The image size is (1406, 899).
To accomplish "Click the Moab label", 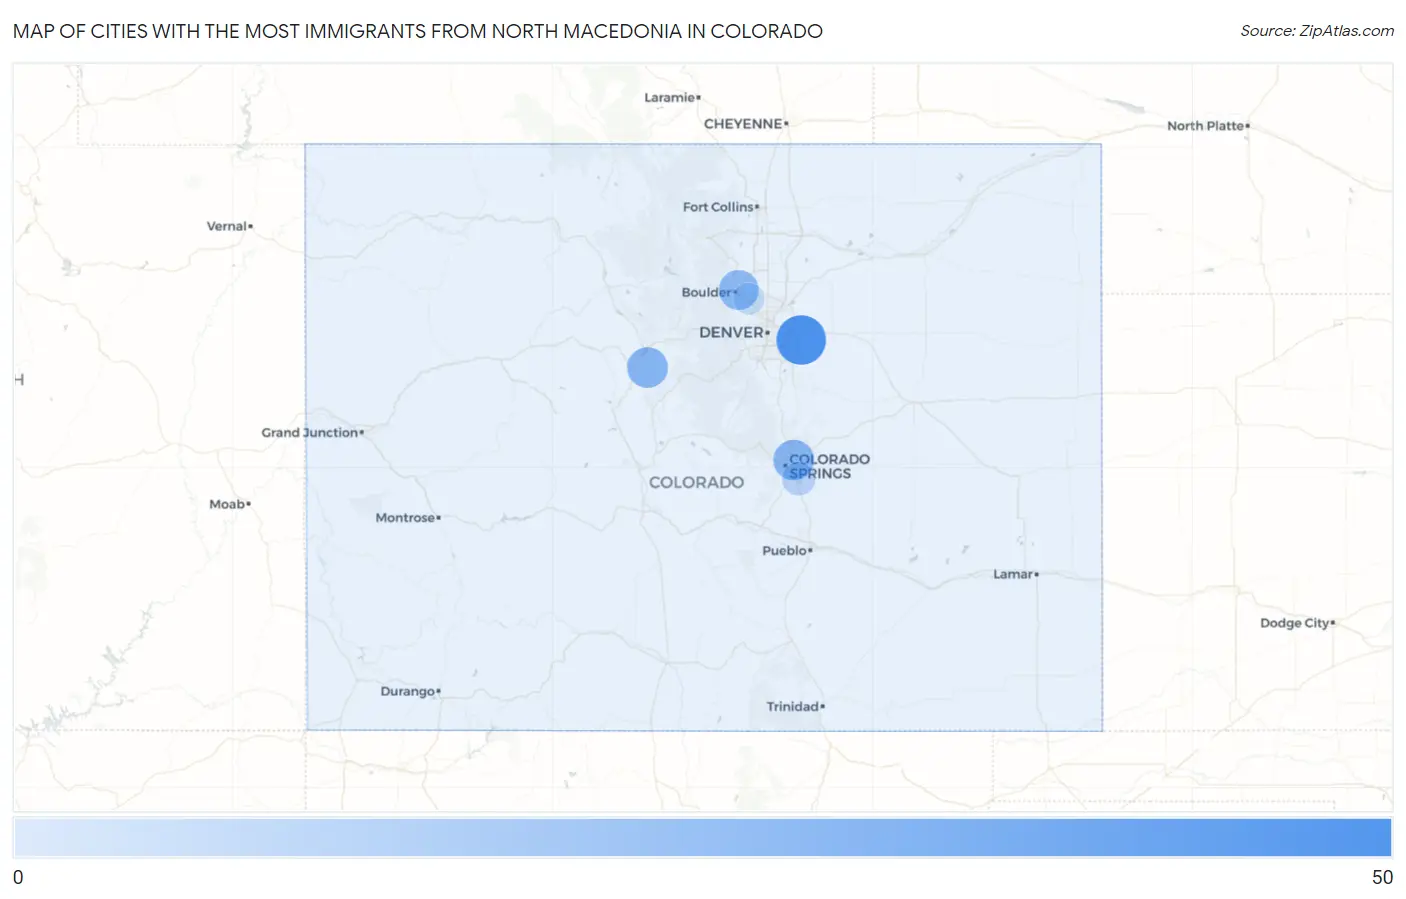I will (x=227, y=504).
